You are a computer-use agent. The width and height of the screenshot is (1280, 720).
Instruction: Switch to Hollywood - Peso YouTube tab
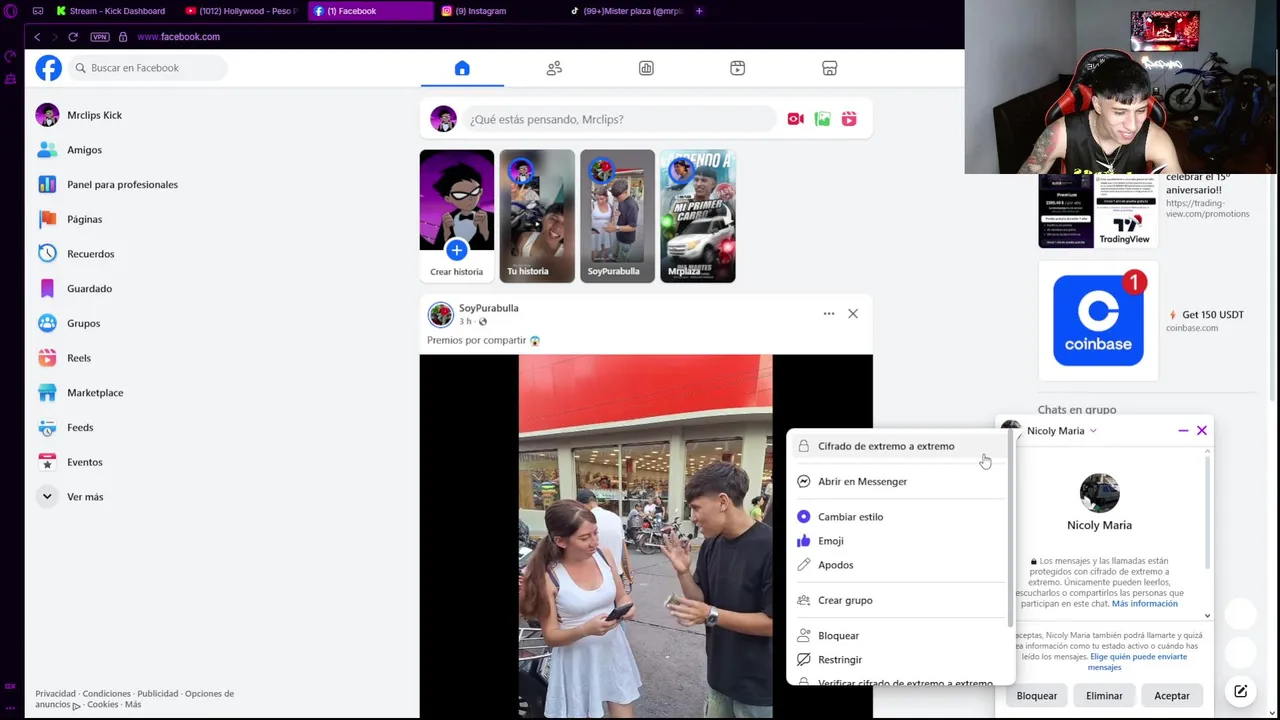[242, 11]
